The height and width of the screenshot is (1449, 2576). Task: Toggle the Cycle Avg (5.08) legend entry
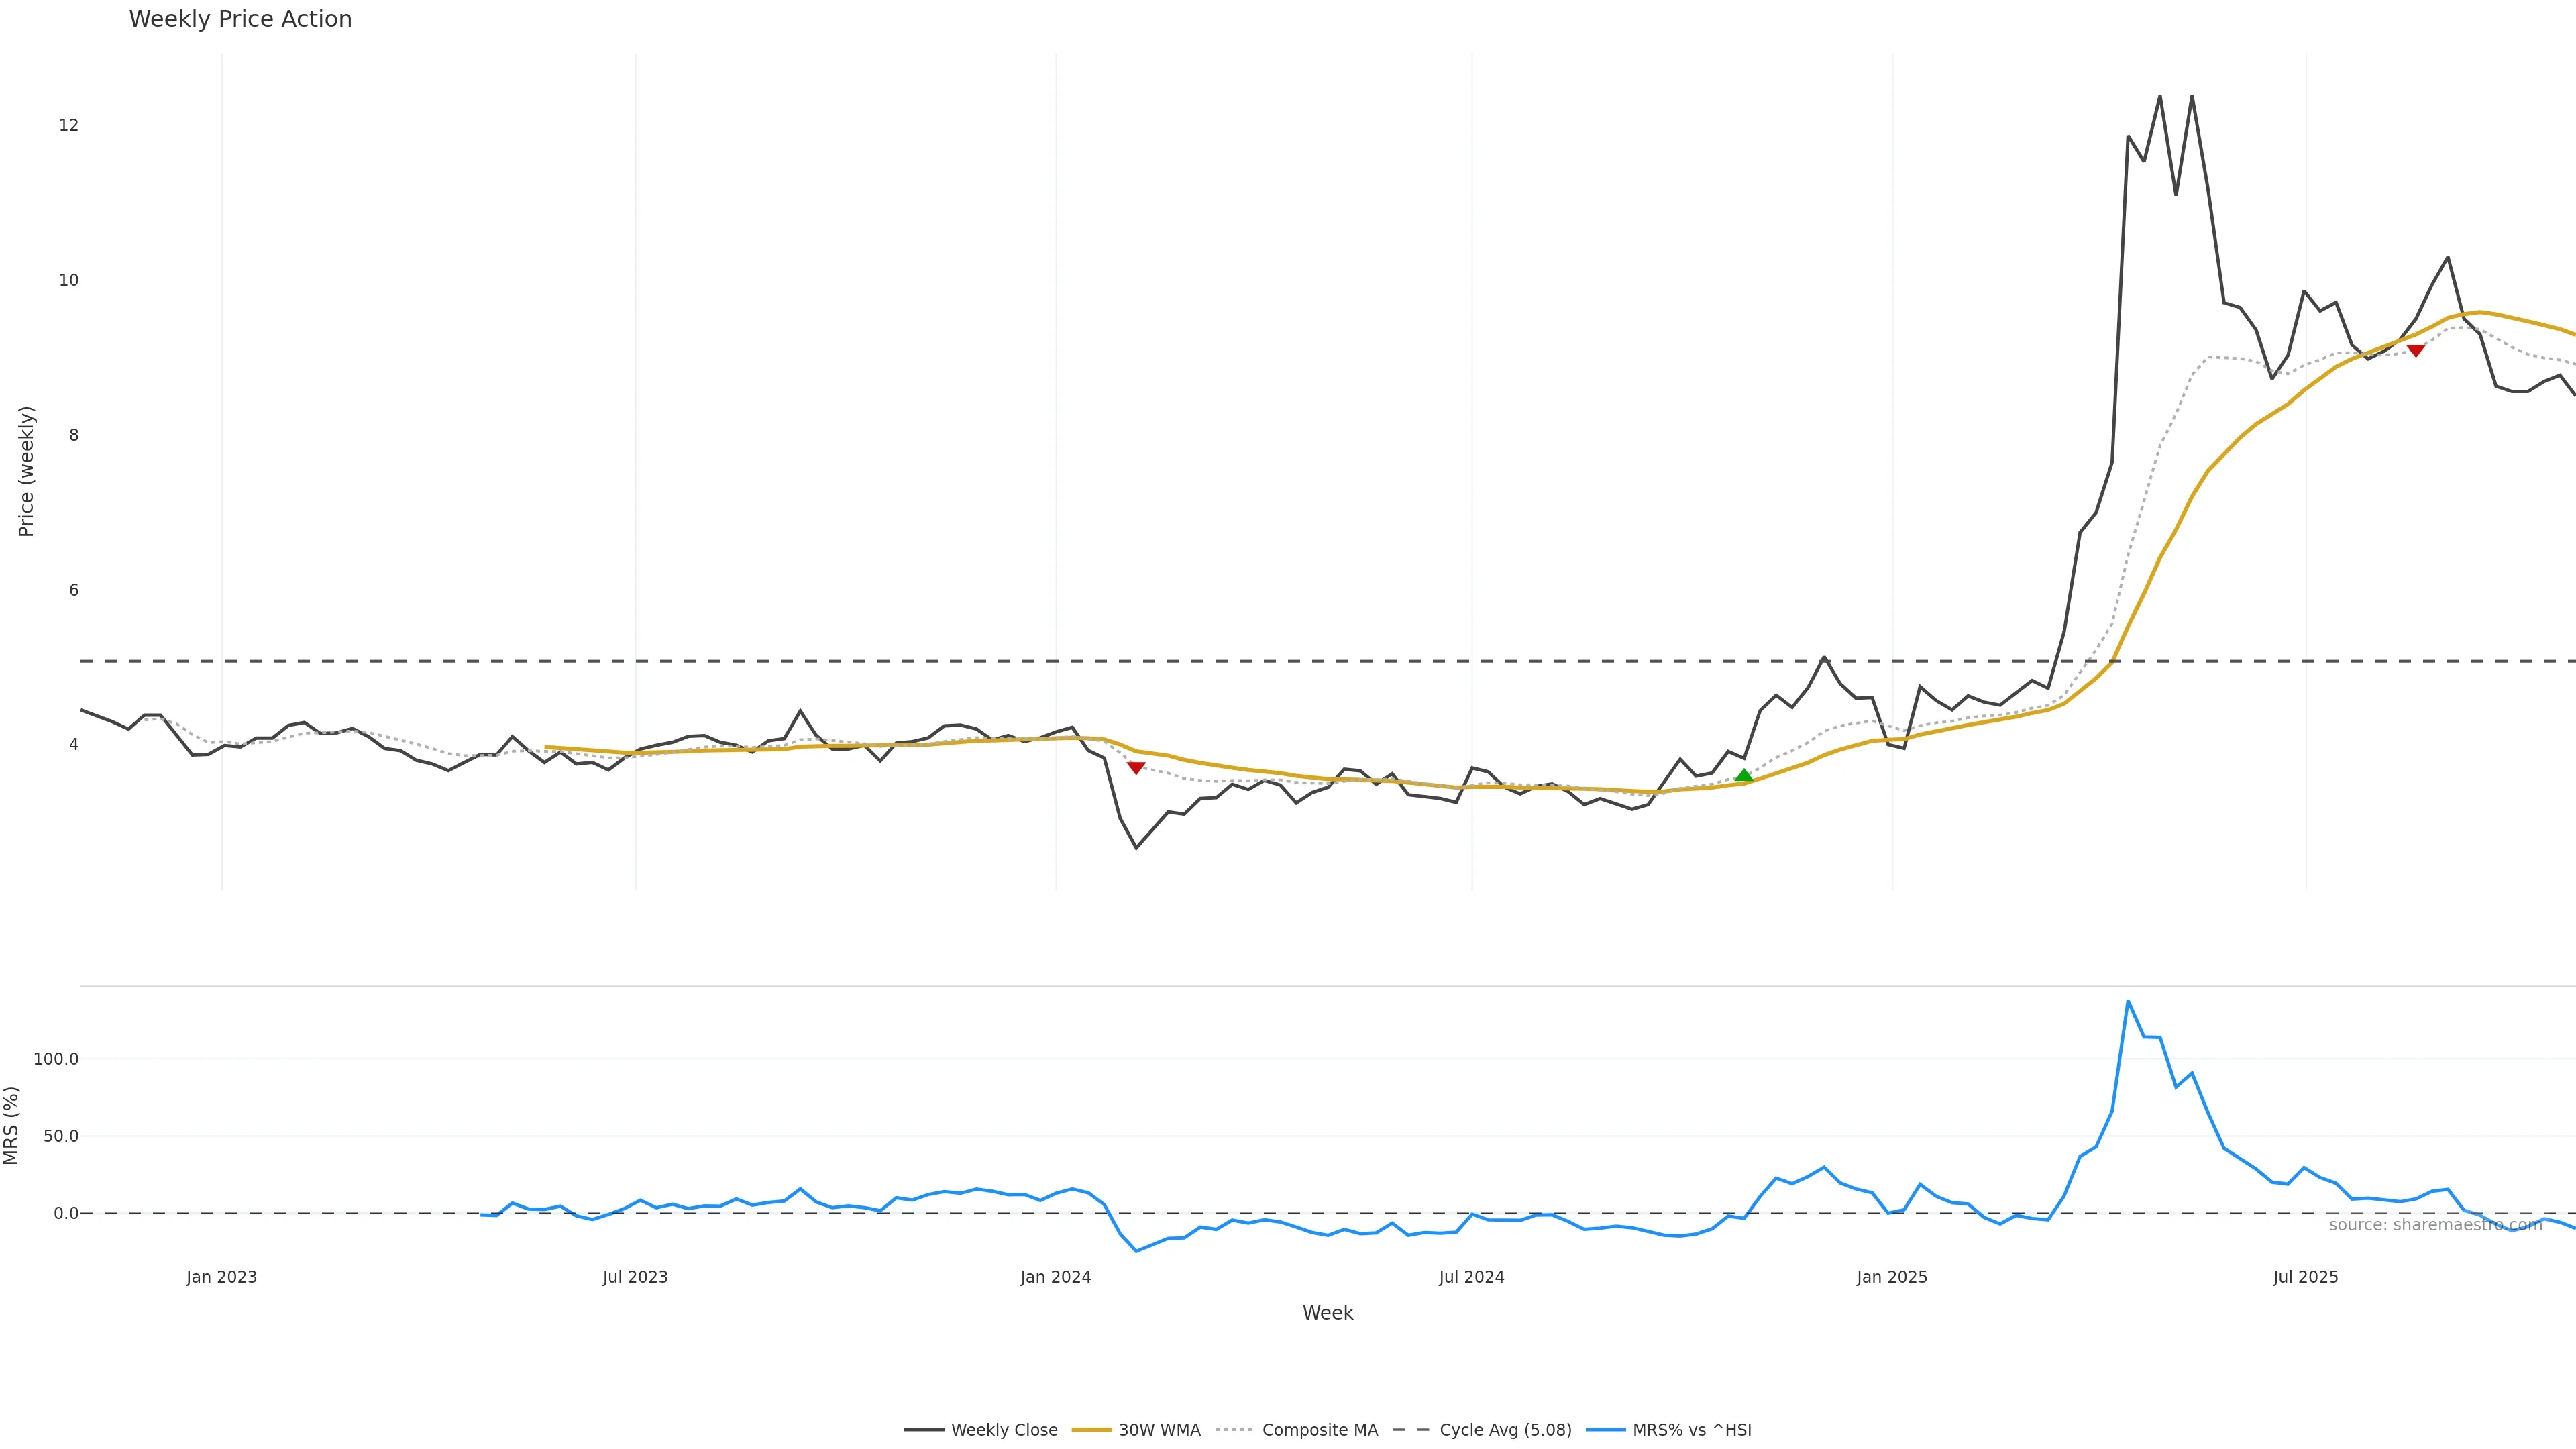click(1505, 1430)
